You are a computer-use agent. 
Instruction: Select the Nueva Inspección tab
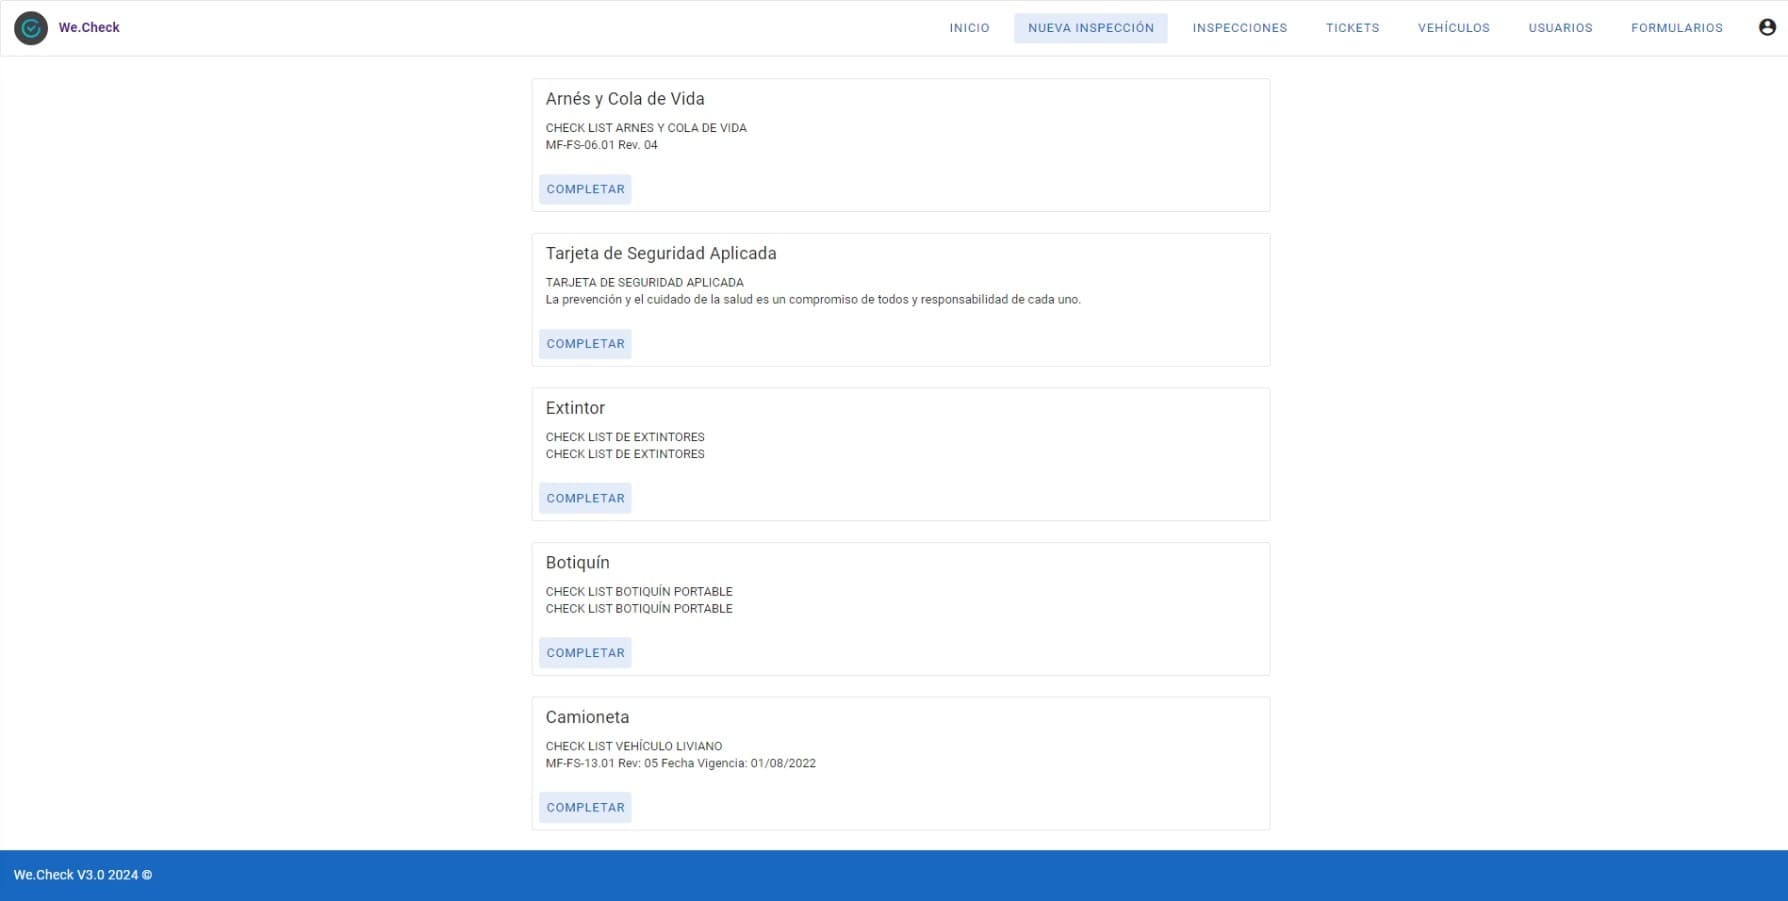1090,28
